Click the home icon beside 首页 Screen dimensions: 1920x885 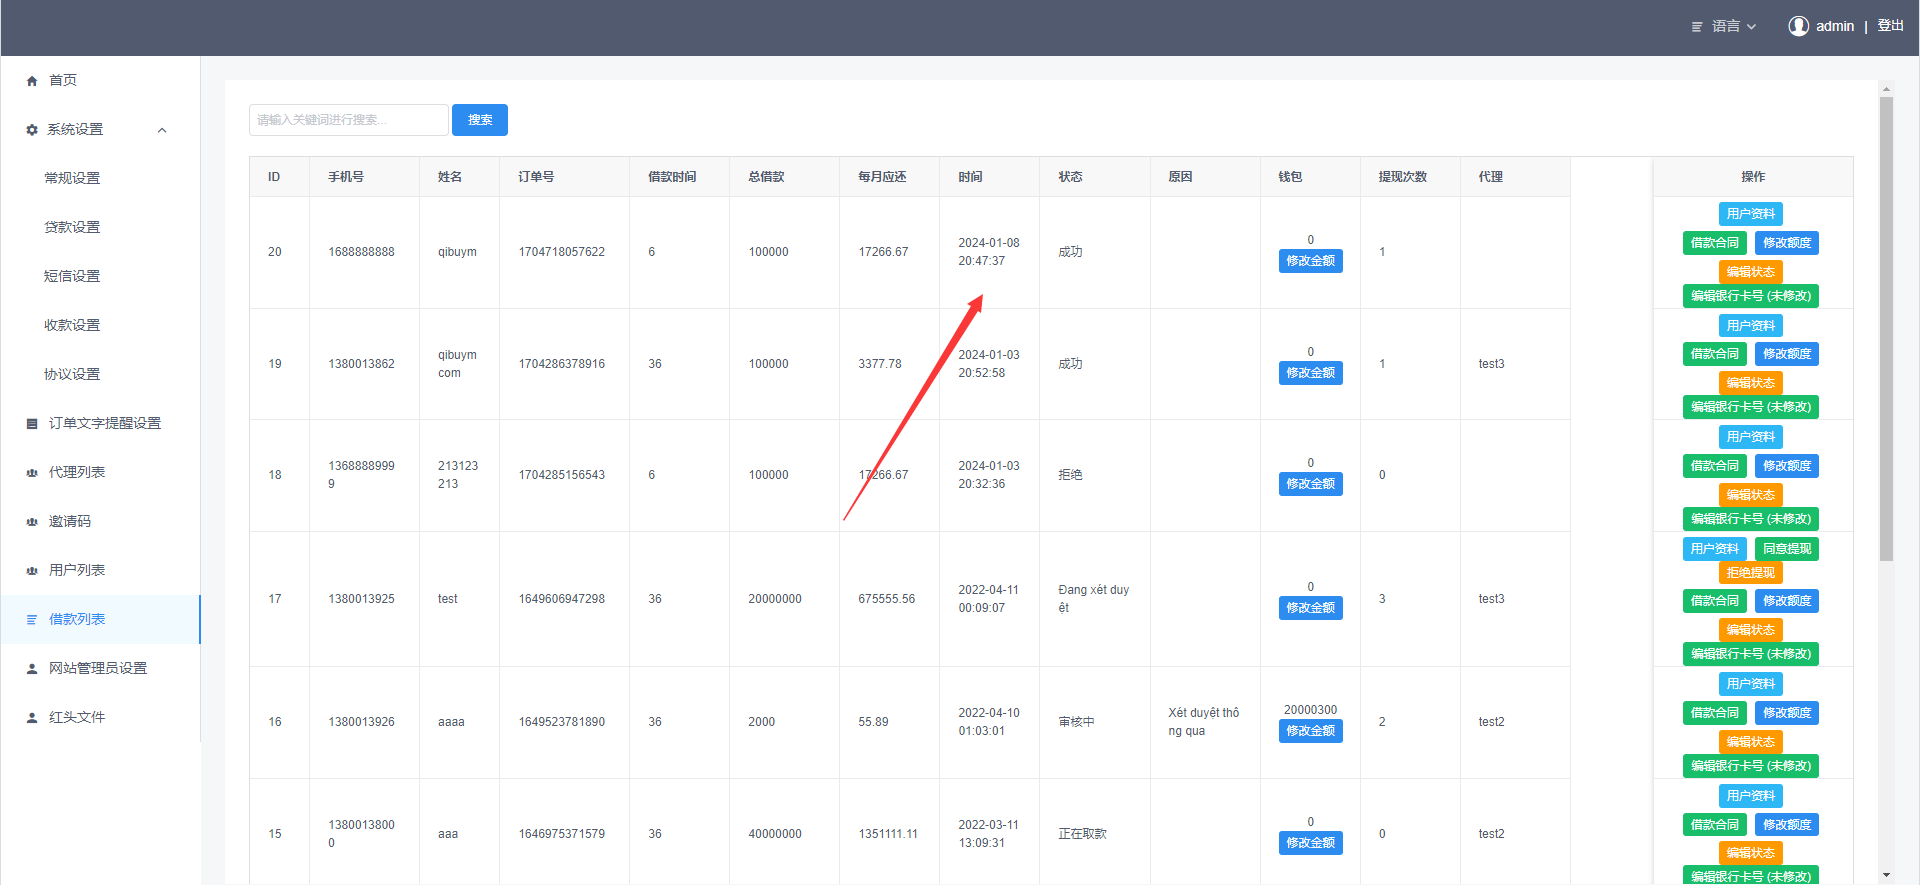coord(32,81)
